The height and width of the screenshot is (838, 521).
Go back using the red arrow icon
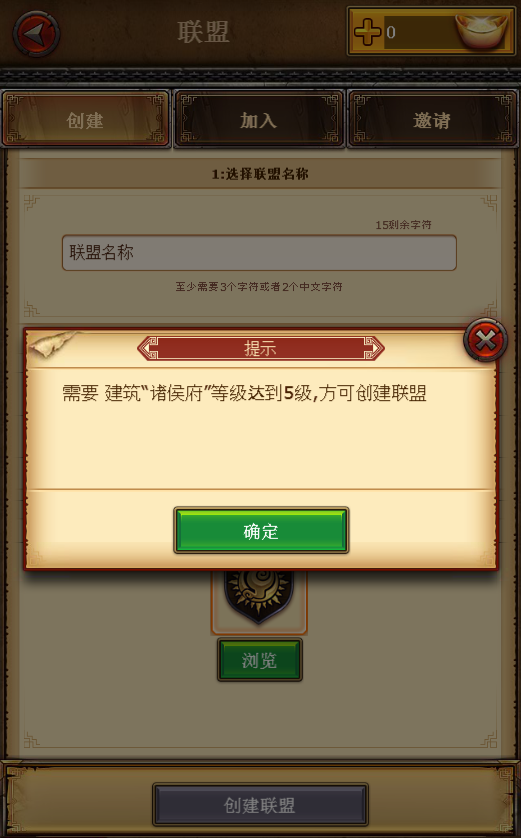coord(36,33)
